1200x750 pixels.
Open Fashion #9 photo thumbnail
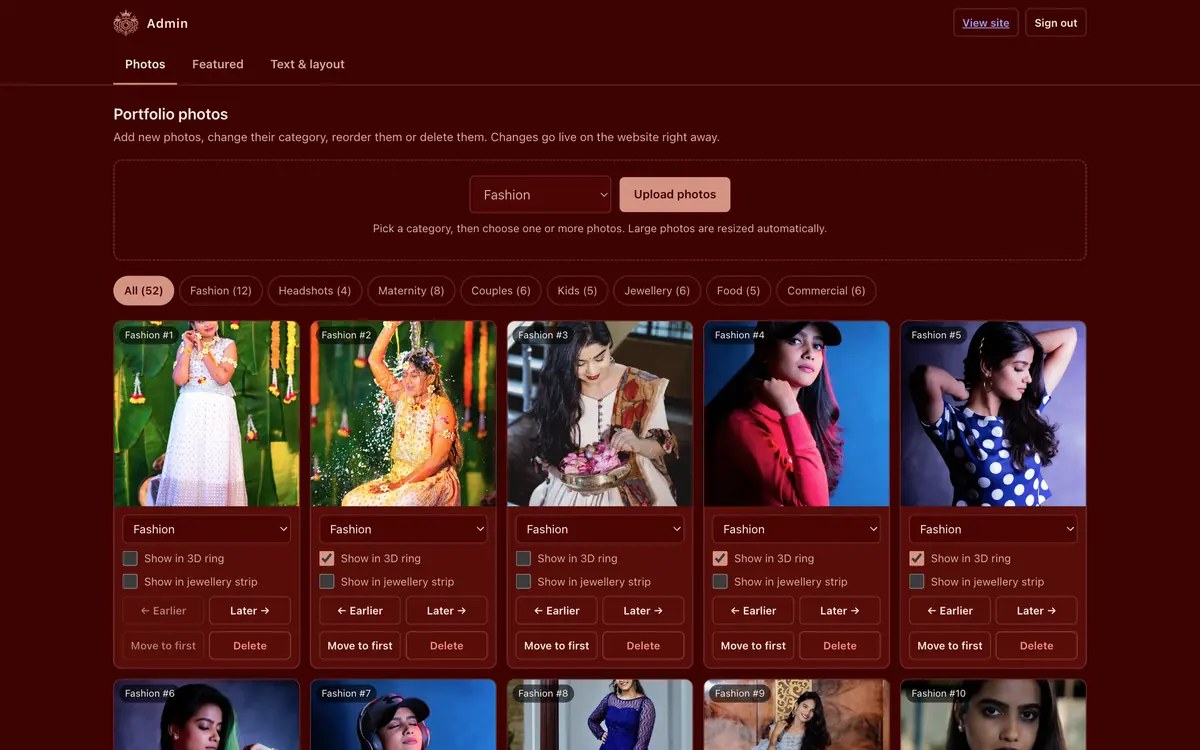pyautogui.click(x=797, y=715)
